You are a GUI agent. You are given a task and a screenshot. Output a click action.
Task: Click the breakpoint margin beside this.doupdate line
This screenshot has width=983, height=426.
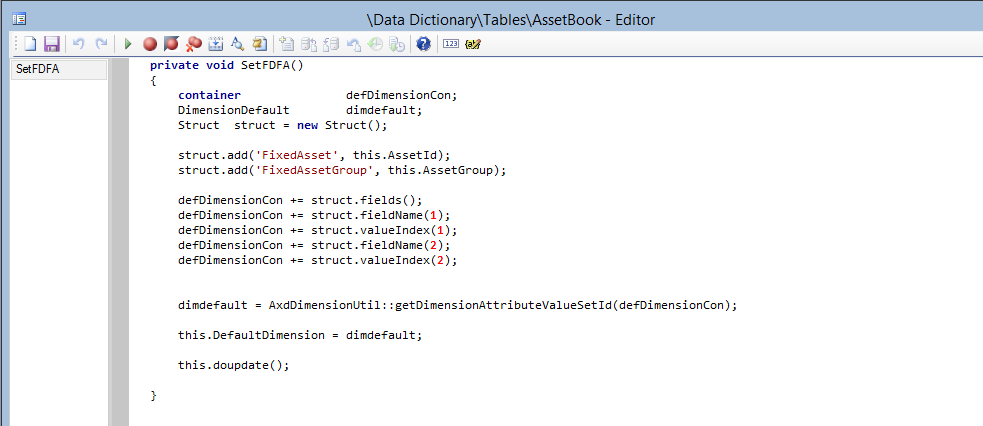(x=119, y=365)
